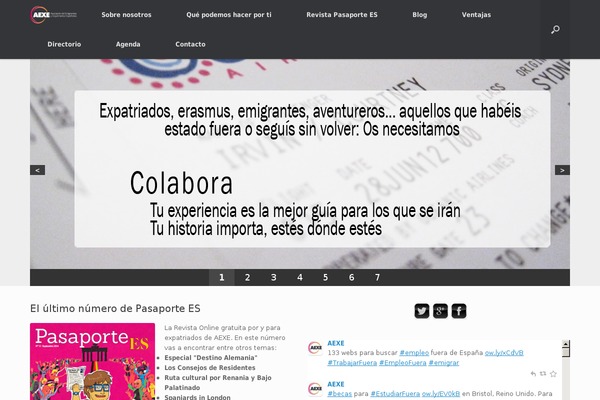Image resolution: width=600 pixels, height=400 pixels.
Task: Click AEXE name on the first tweet
Action: point(336,343)
